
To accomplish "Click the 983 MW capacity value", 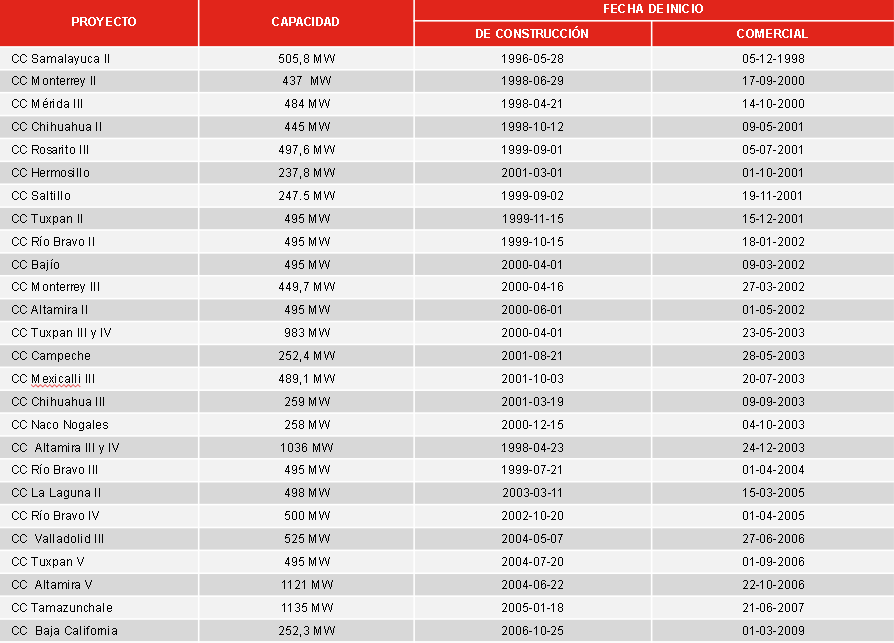I will tap(306, 333).
